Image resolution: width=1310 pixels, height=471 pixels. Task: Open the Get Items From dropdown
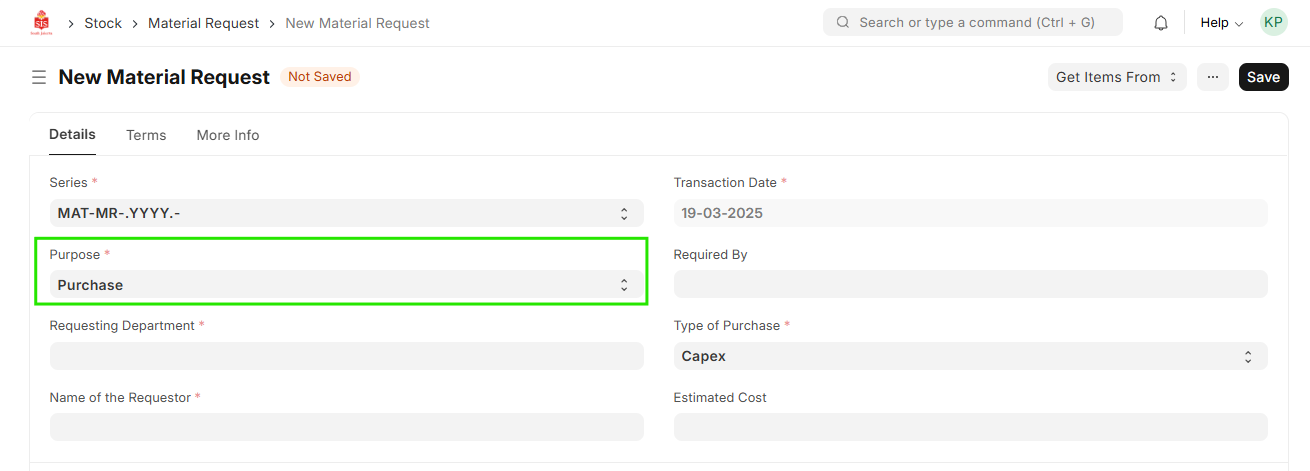tap(1116, 77)
